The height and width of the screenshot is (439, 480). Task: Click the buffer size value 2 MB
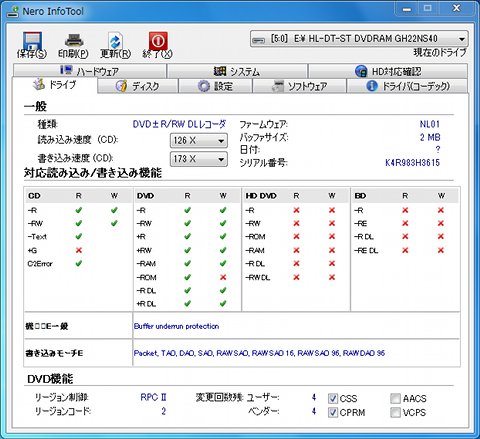(x=430, y=137)
